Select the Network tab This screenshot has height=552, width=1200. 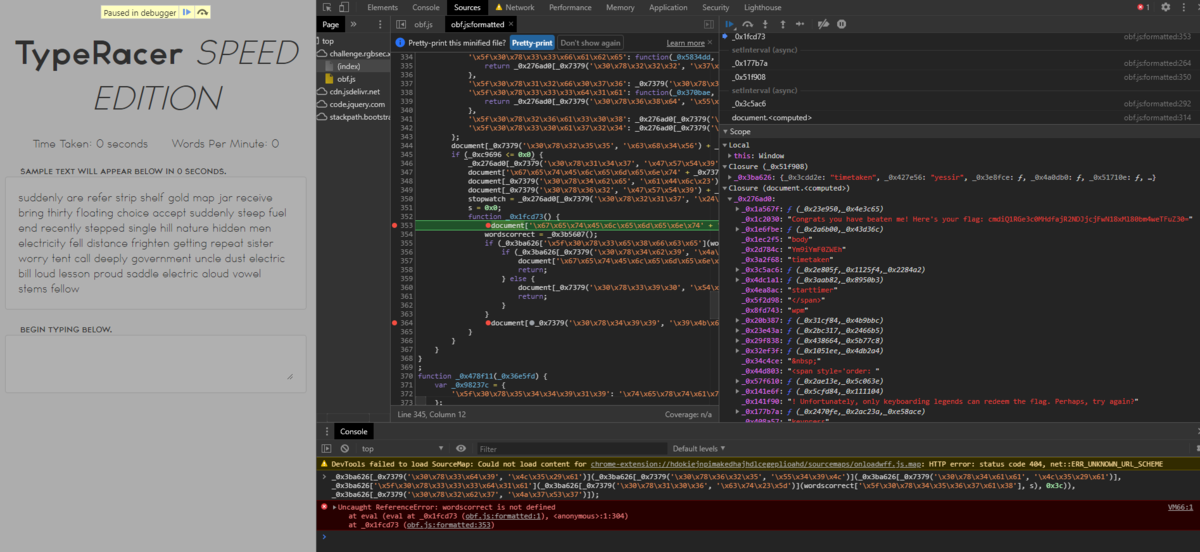(515, 7)
